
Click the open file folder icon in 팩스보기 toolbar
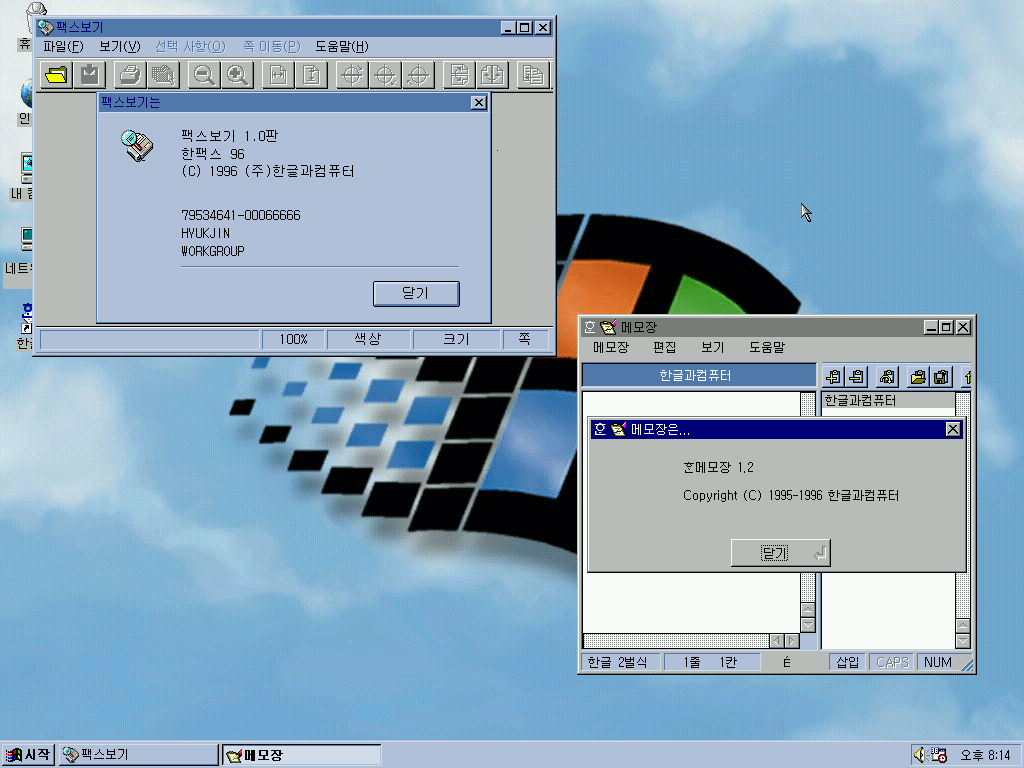[56, 75]
